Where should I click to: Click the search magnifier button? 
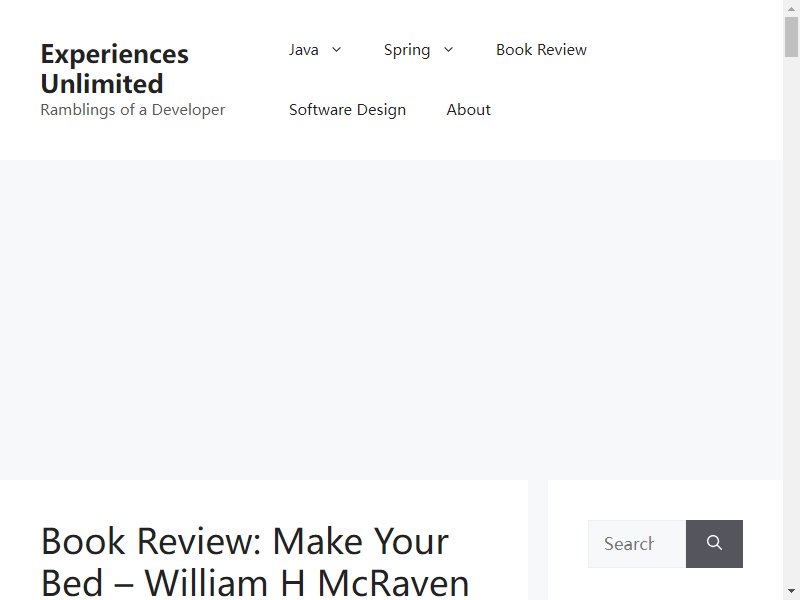click(x=714, y=543)
